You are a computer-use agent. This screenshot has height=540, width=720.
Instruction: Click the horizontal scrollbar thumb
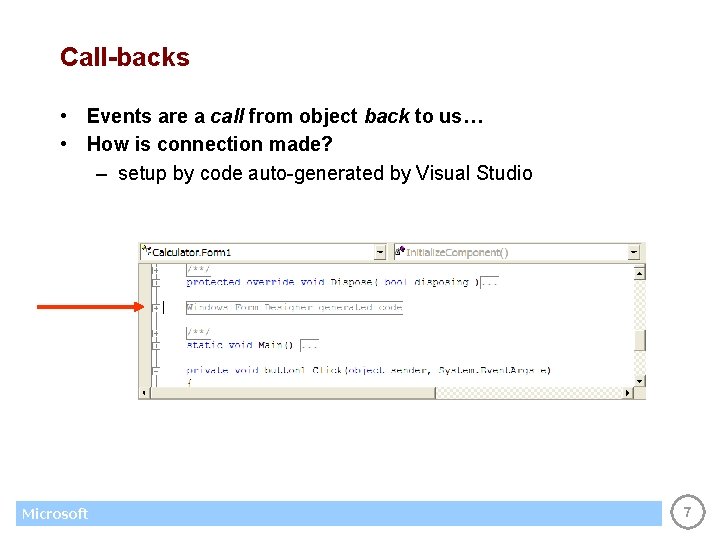(x=292, y=393)
